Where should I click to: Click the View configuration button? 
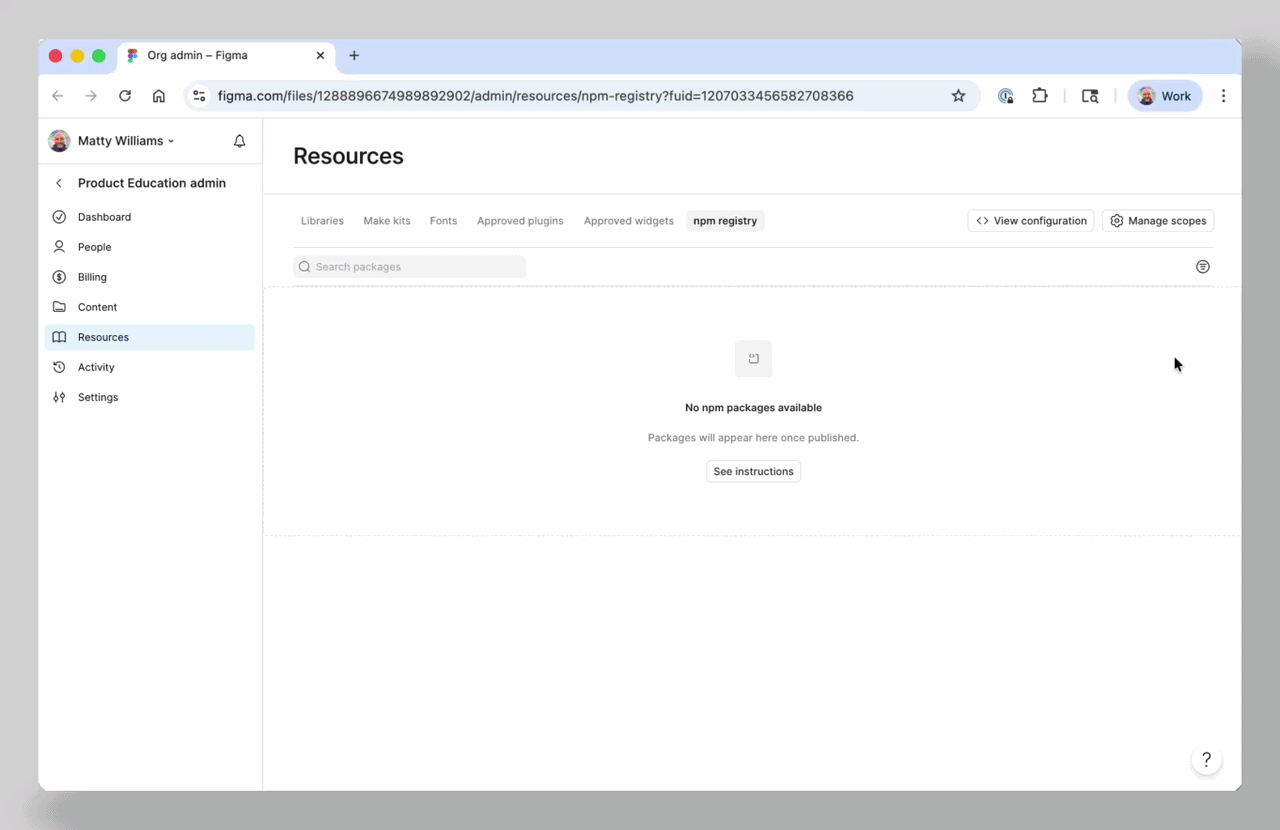1031,221
